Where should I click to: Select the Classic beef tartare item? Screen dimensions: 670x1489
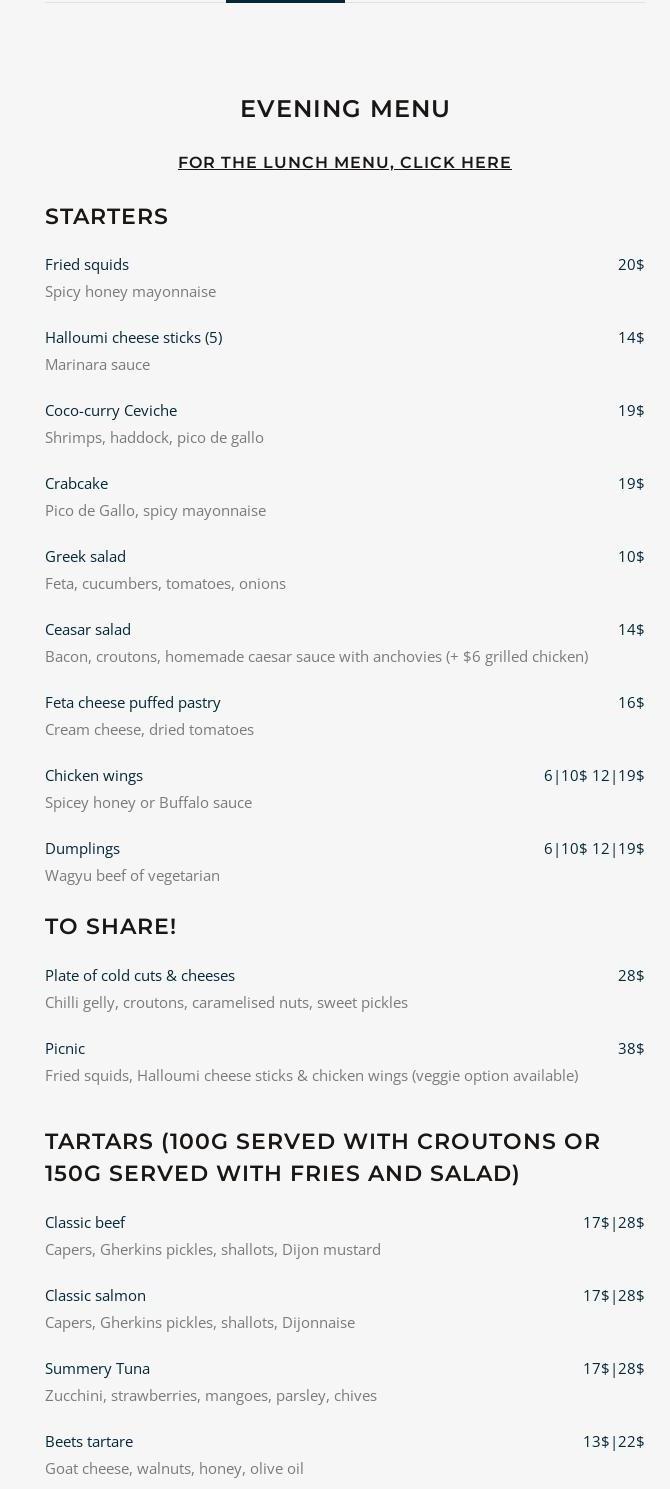click(x=85, y=1222)
